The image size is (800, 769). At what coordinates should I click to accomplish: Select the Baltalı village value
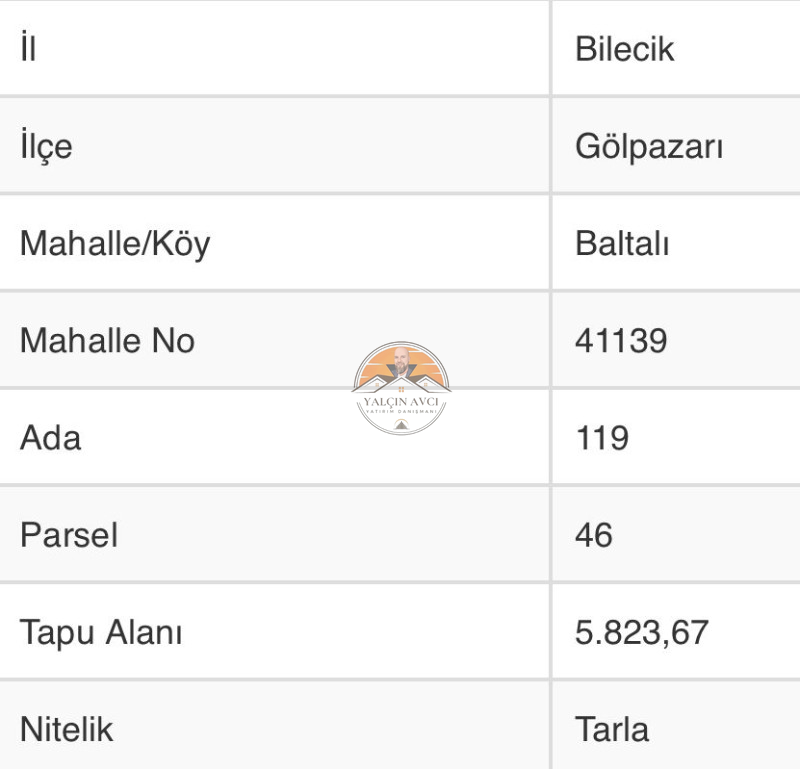(x=622, y=243)
